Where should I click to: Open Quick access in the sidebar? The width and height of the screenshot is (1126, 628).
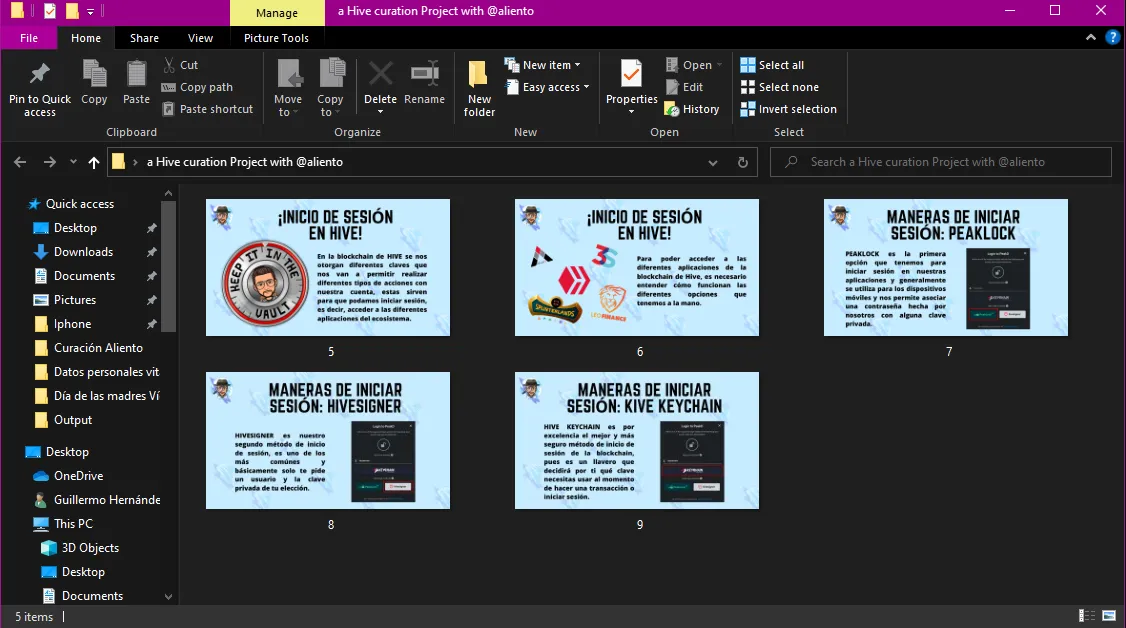[x=80, y=204]
